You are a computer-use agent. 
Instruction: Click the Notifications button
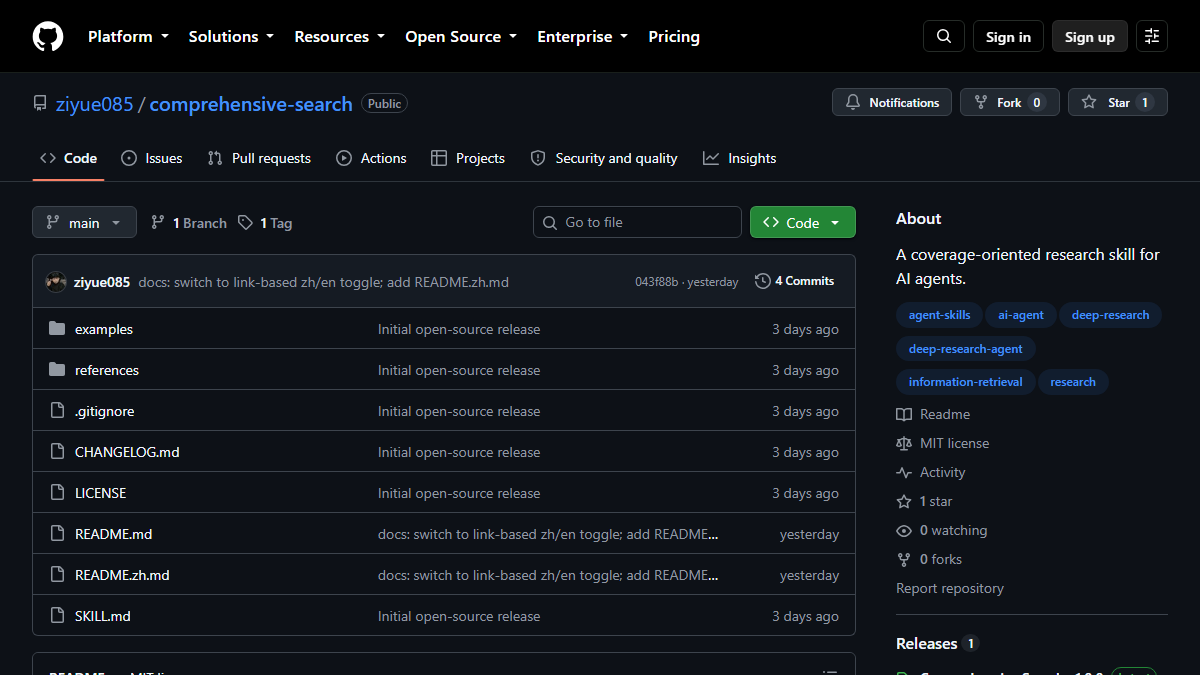[892, 103]
